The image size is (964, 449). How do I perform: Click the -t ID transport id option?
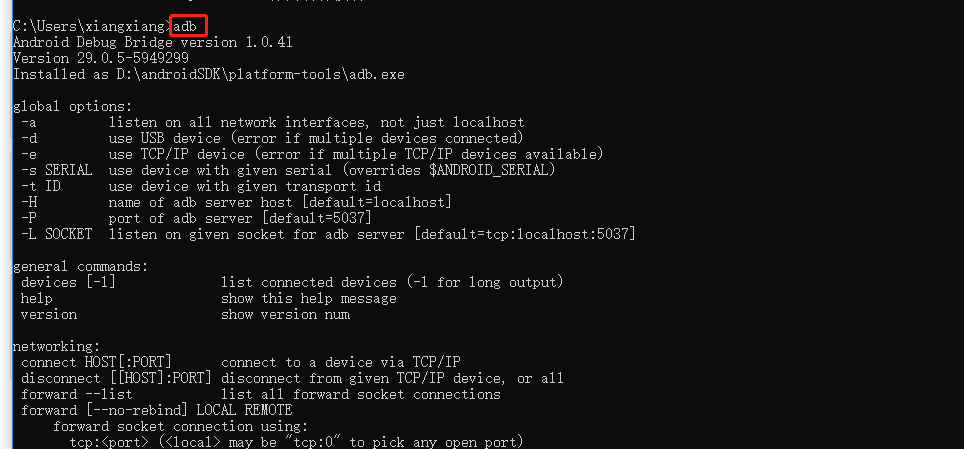(x=200, y=186)
